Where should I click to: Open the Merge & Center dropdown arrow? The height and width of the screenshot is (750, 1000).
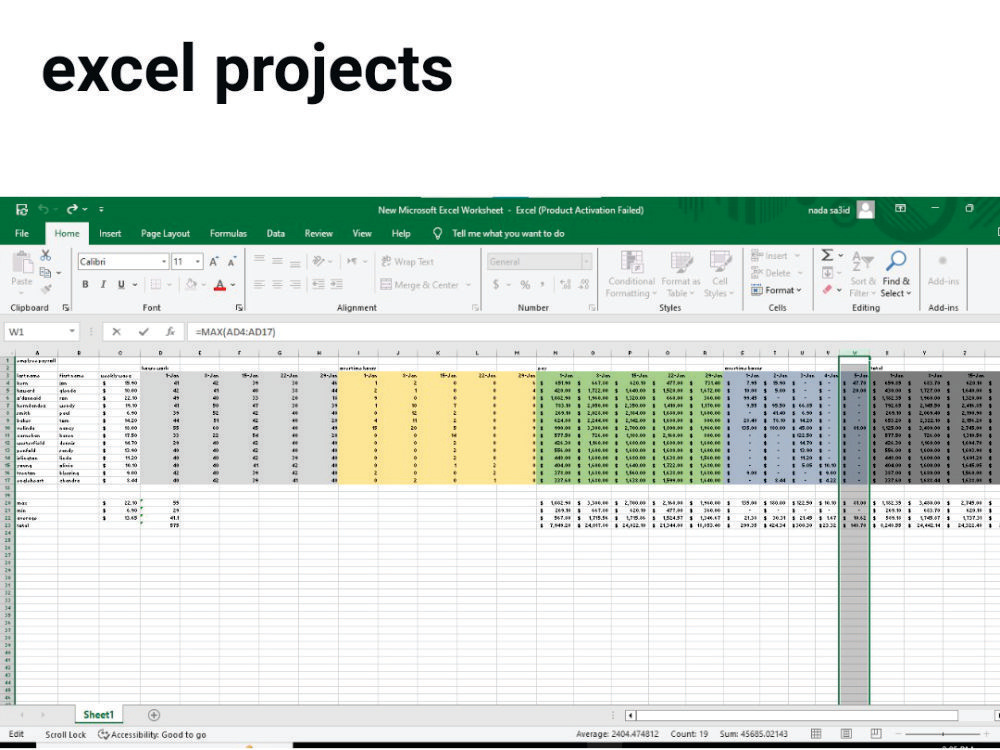[x=469, y=285]
